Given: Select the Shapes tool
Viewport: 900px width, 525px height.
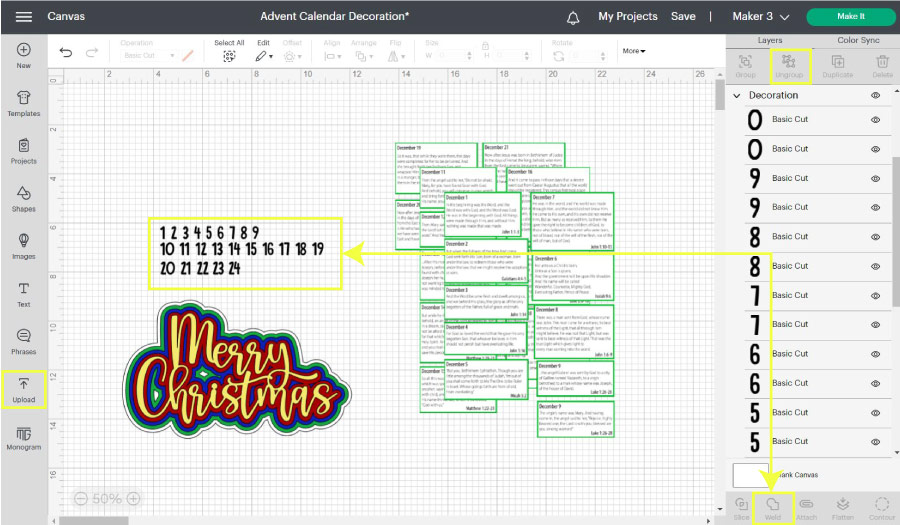Looking at the screenshot, I should click(x=24, y=197).
